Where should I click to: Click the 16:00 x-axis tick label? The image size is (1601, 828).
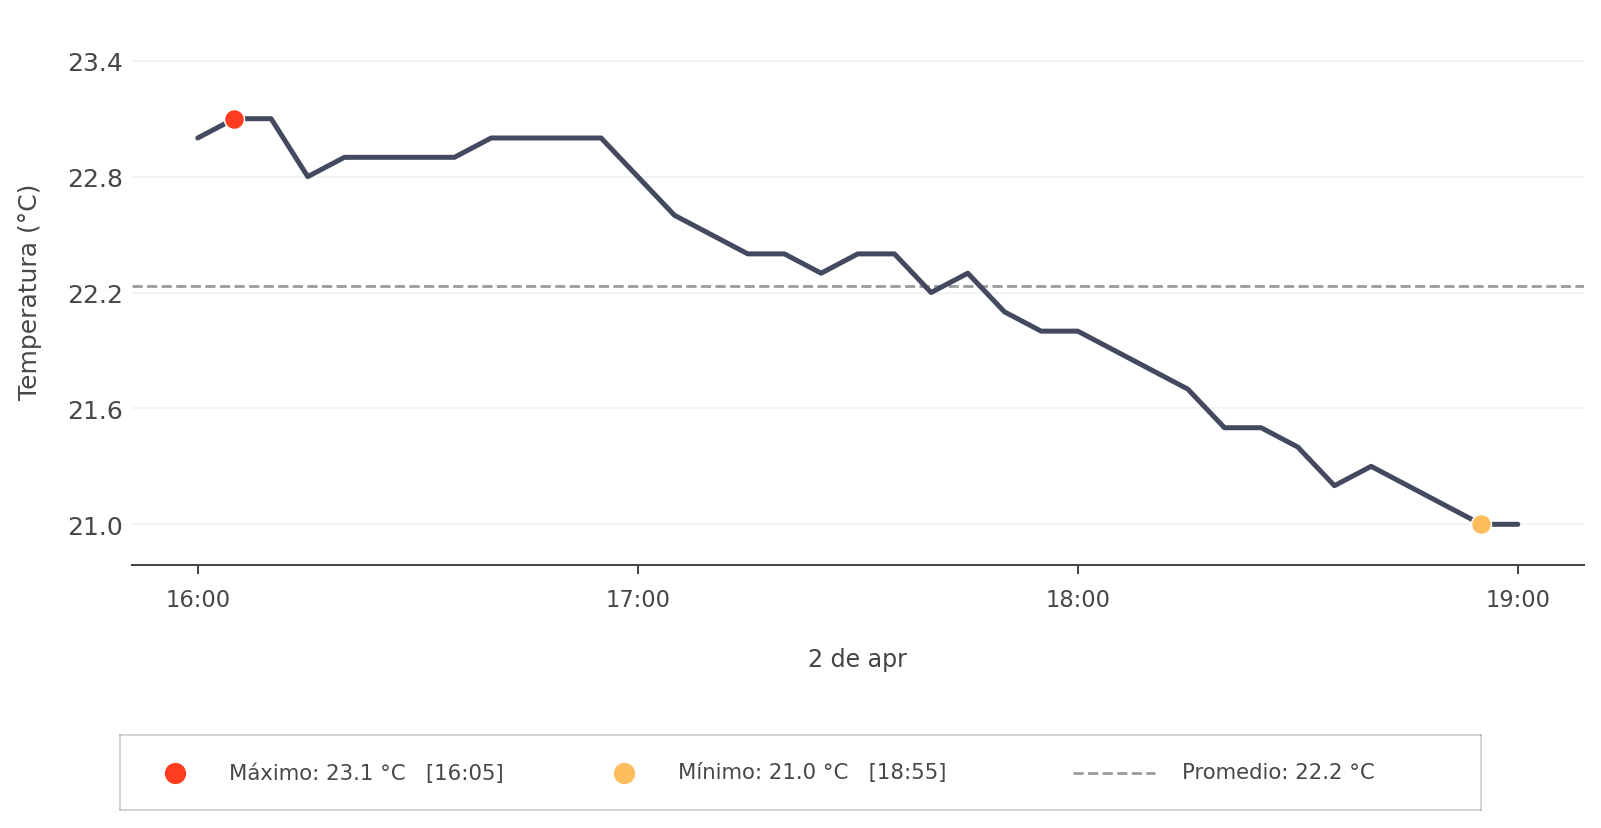click(x=198, y=600)
